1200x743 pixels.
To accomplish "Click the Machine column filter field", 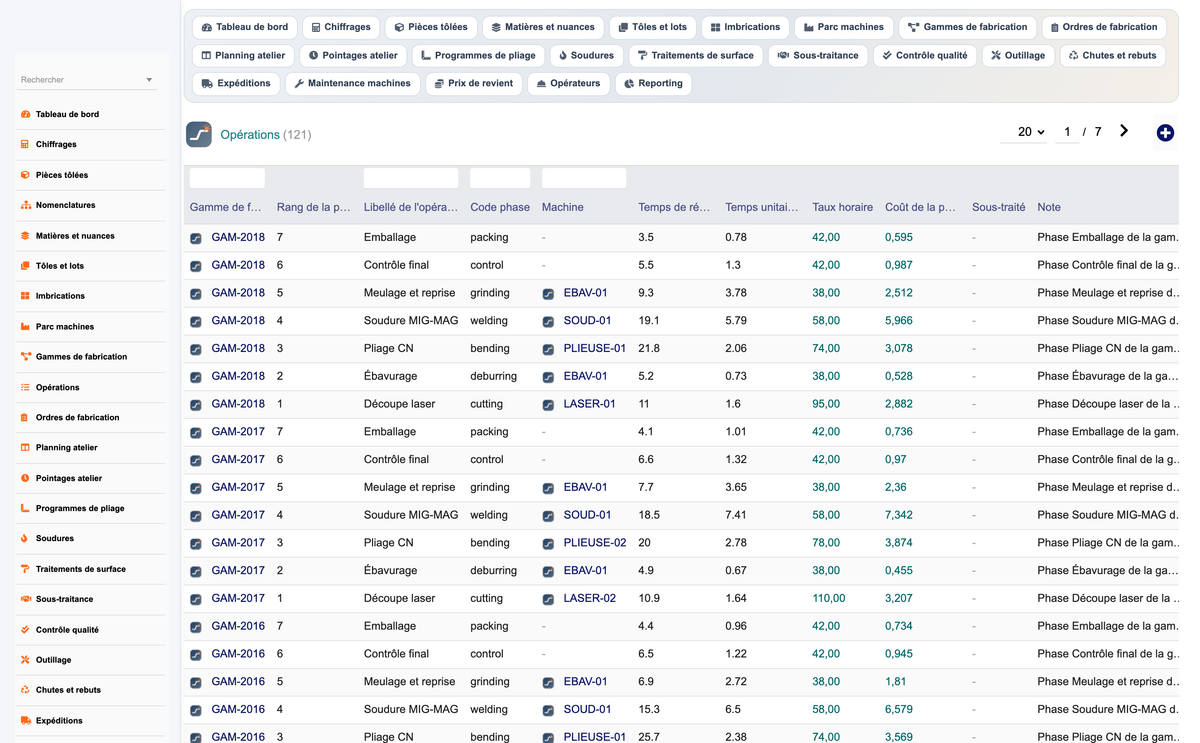I will click(x=584, y=179).
